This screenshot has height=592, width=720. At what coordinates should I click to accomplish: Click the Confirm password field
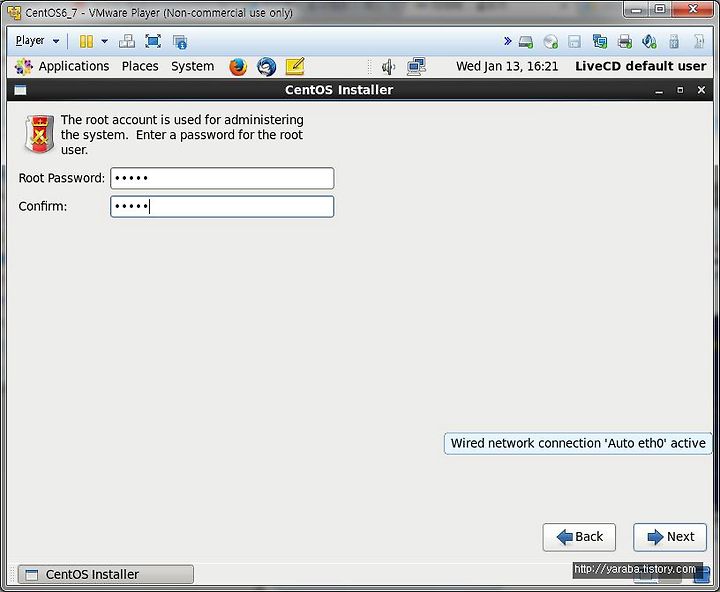222,207
